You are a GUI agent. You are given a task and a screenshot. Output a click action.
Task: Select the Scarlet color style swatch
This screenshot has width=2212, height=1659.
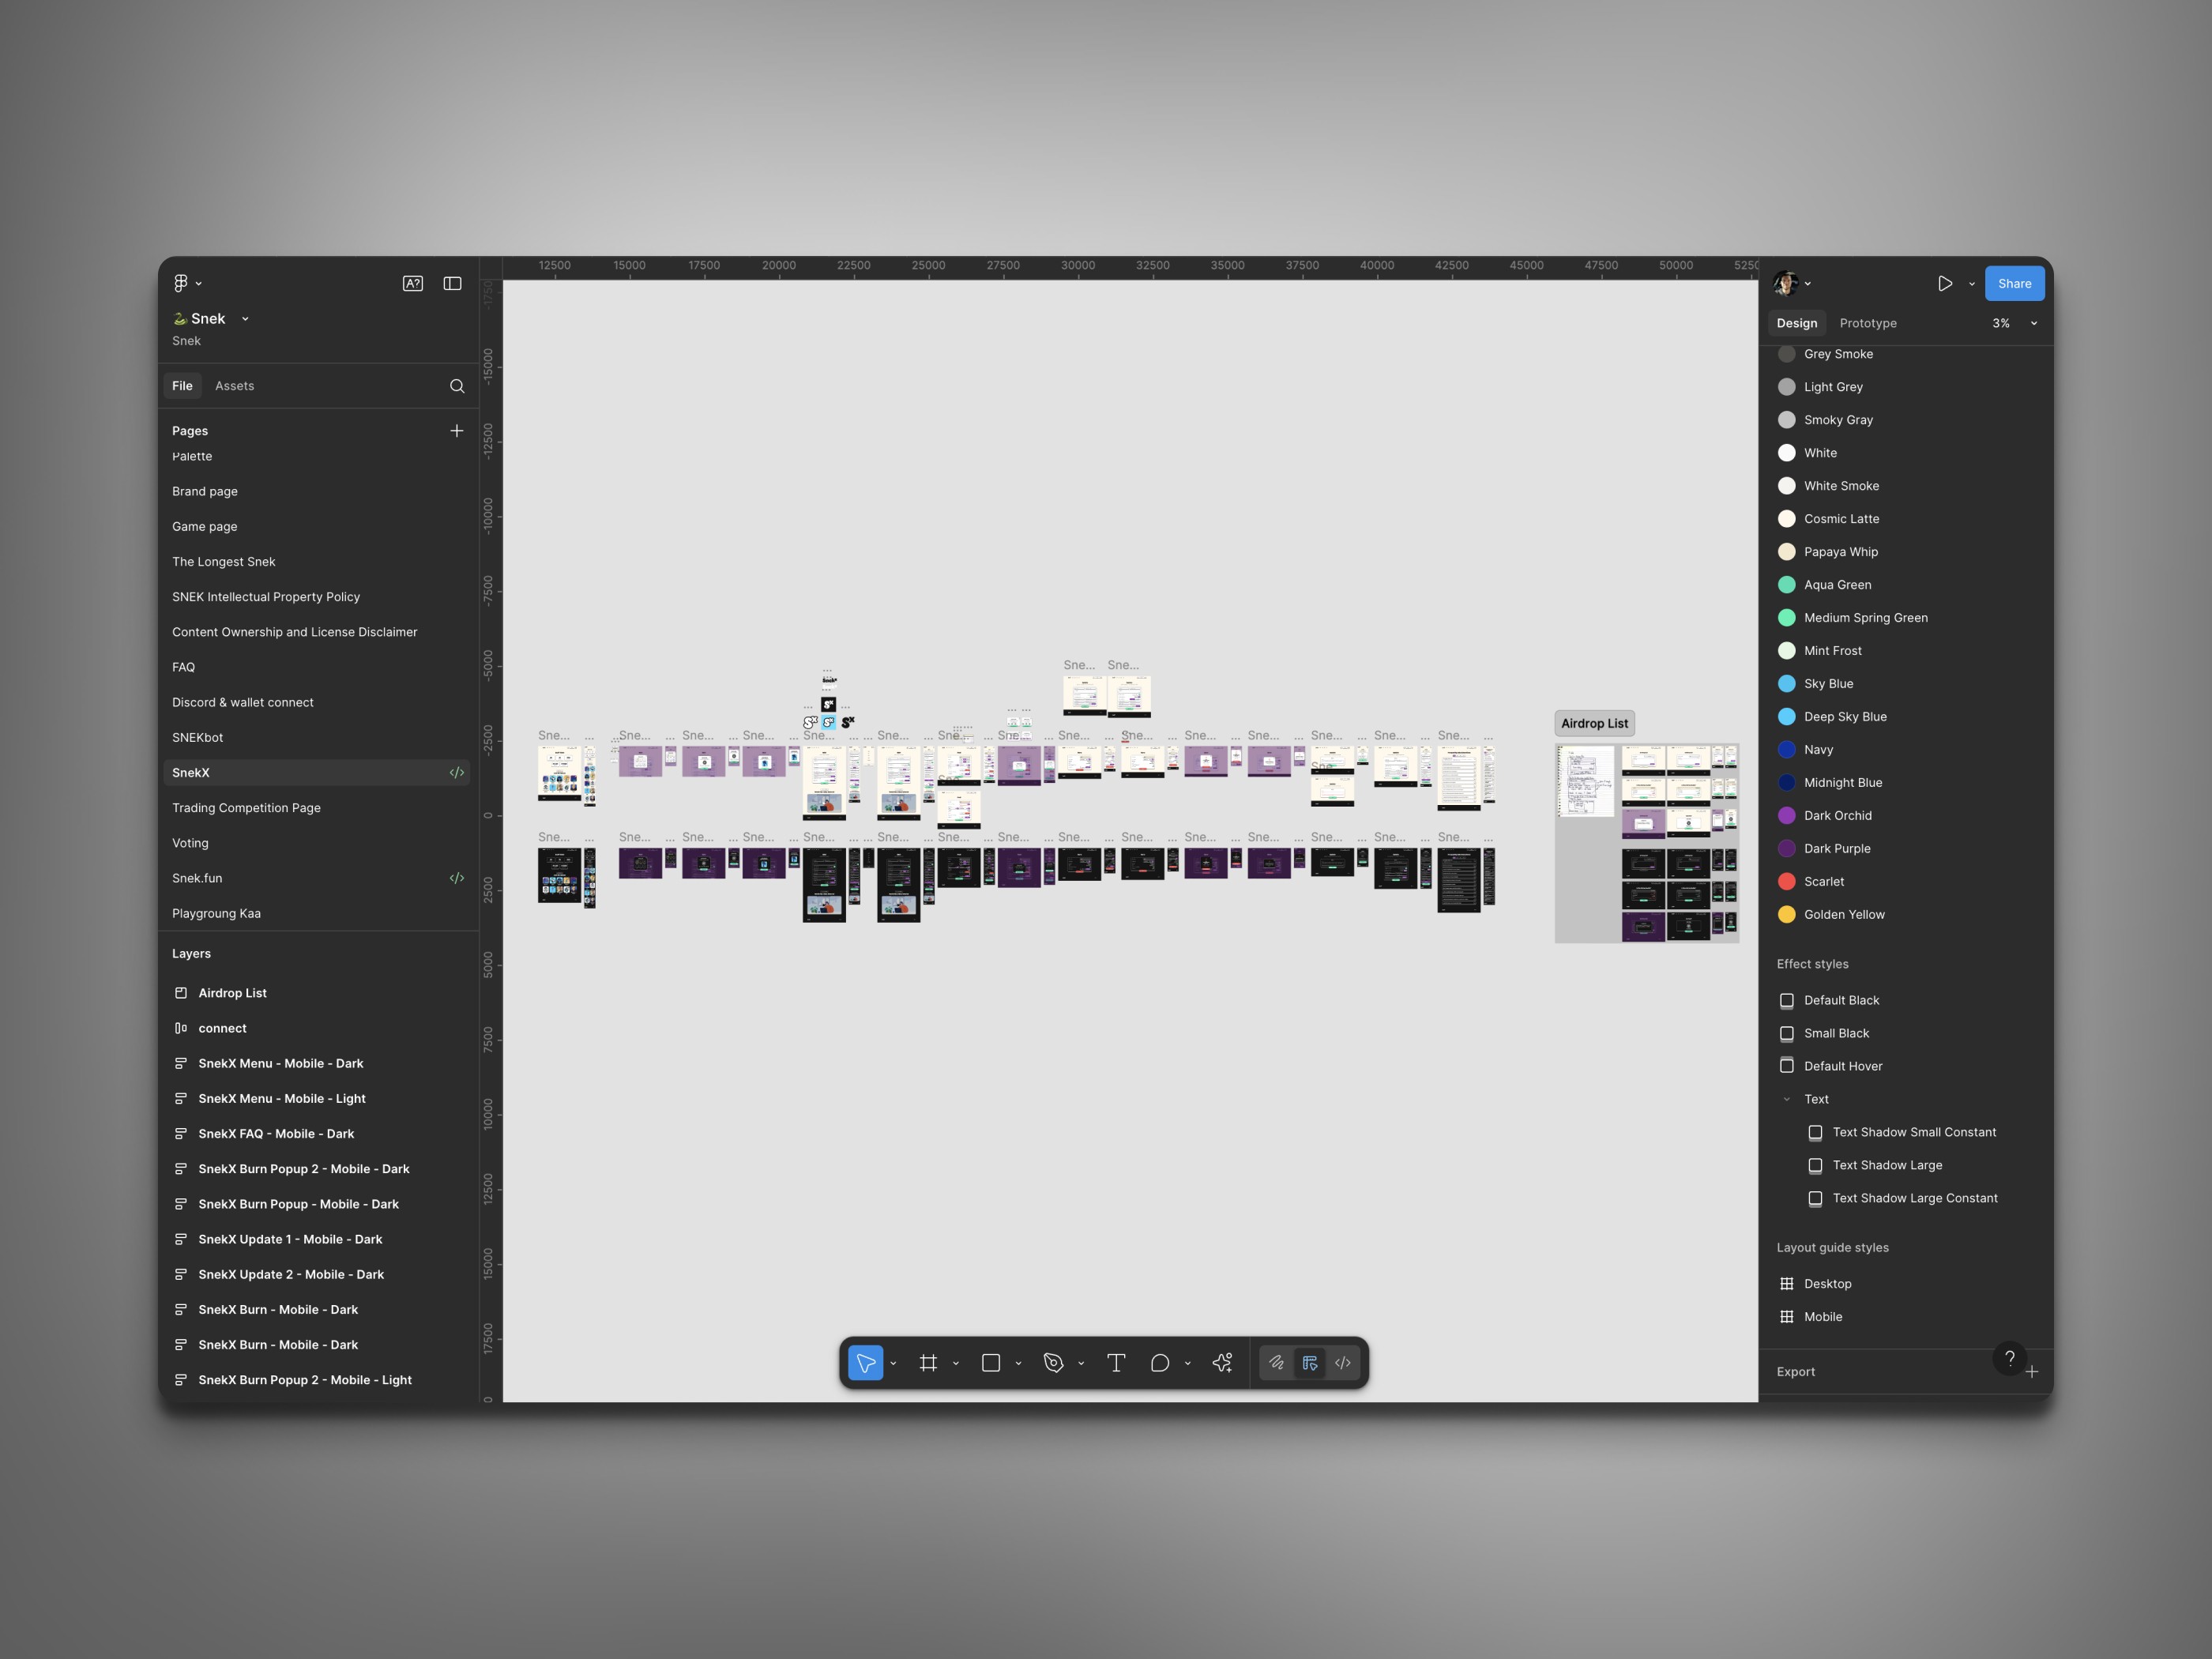point(1787,881)
